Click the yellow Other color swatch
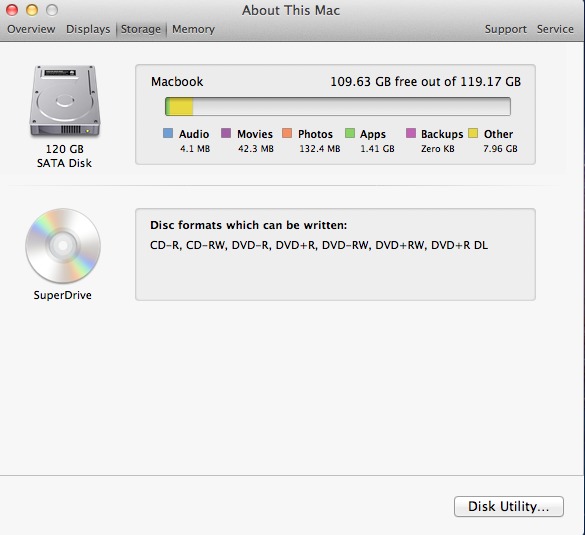Viewport: 585px width, 535px height. click(x=473, y=133)
